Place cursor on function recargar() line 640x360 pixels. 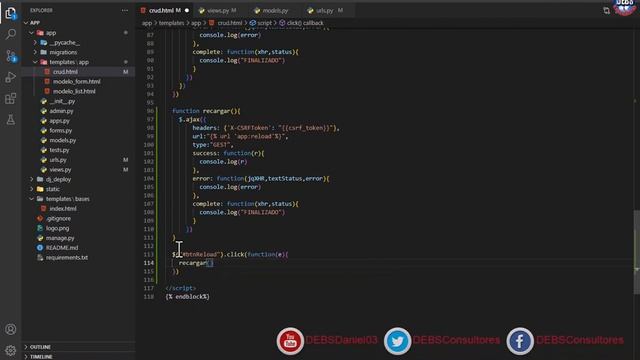pos(206,111)
